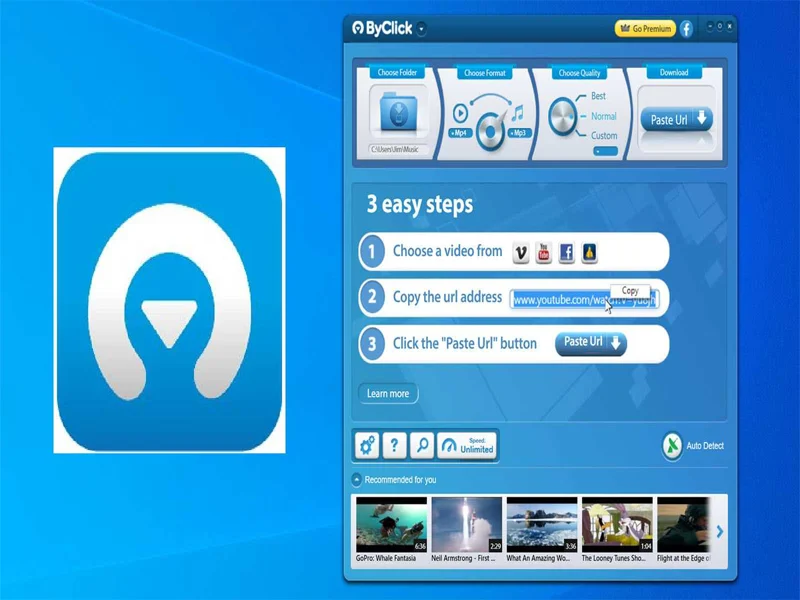Select the Best quality option
Viewport: 800px width, 600px height.
[598, 97]
